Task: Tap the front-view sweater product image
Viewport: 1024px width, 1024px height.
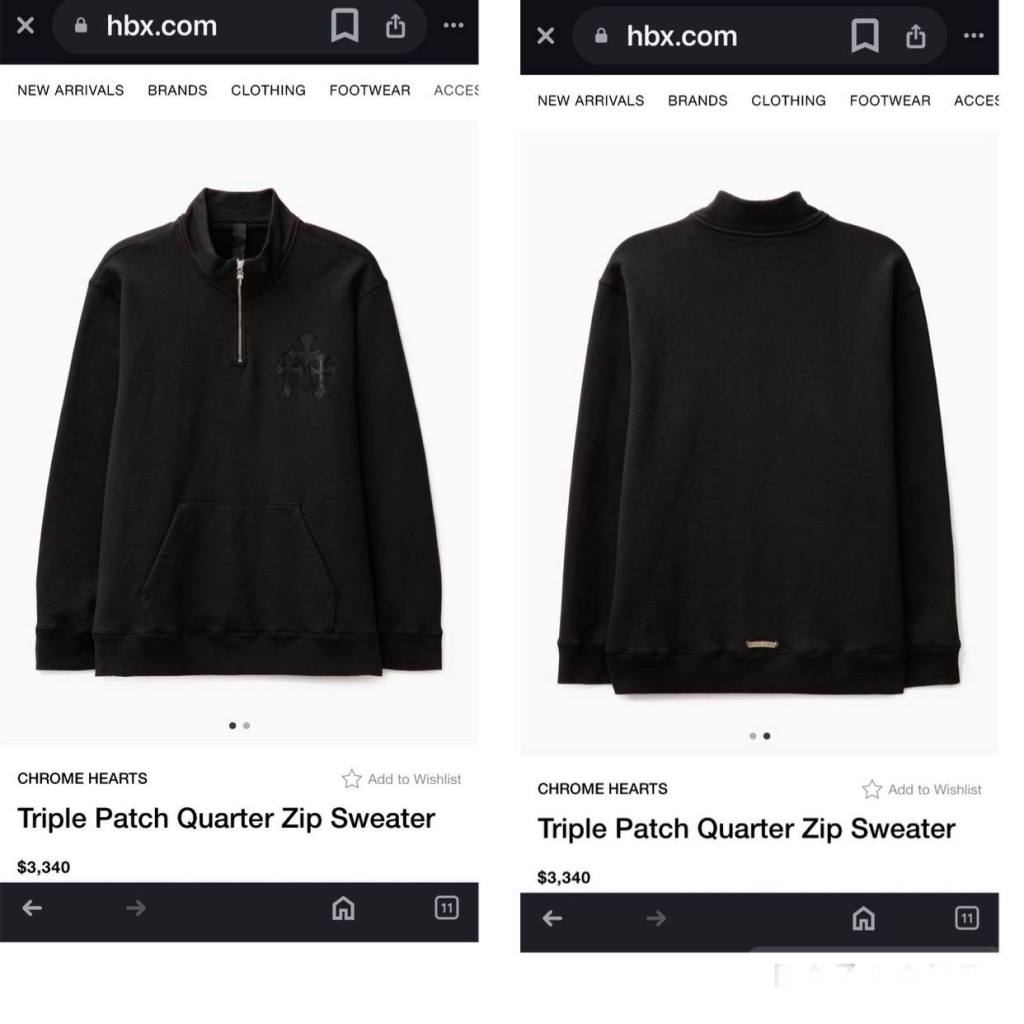Action: [x=239, y=431]
